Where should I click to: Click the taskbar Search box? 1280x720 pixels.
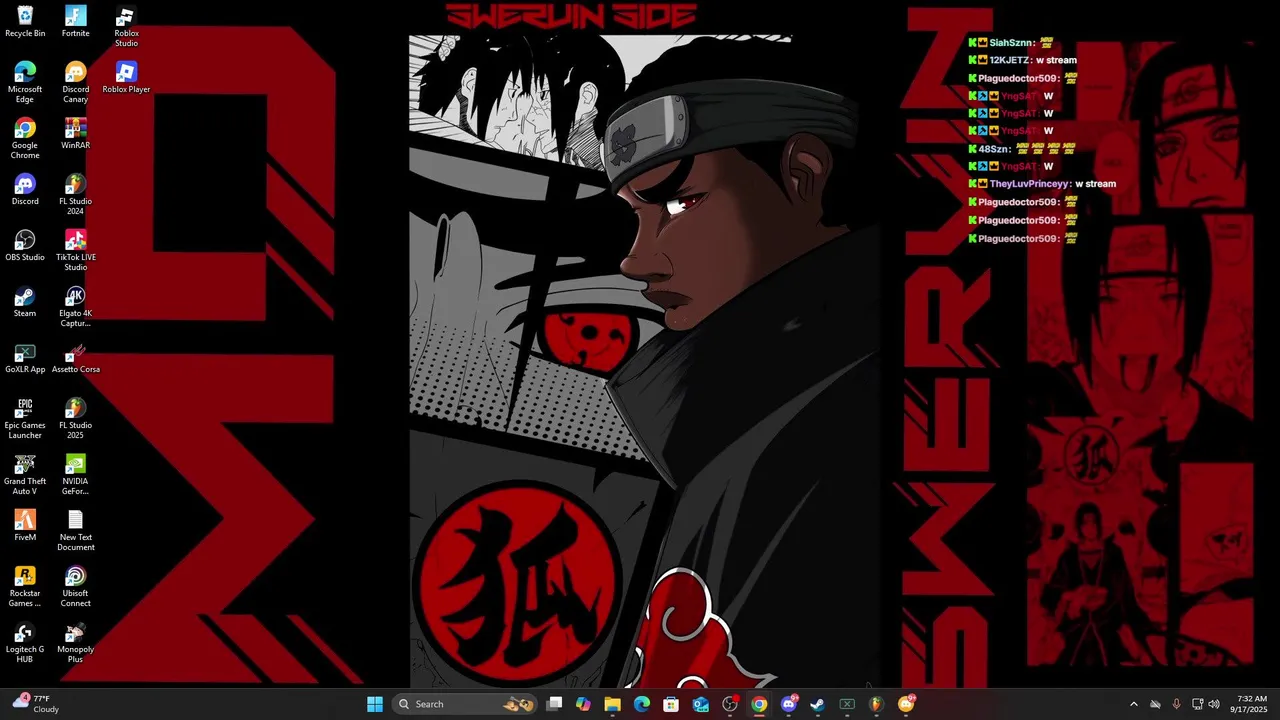464,704
